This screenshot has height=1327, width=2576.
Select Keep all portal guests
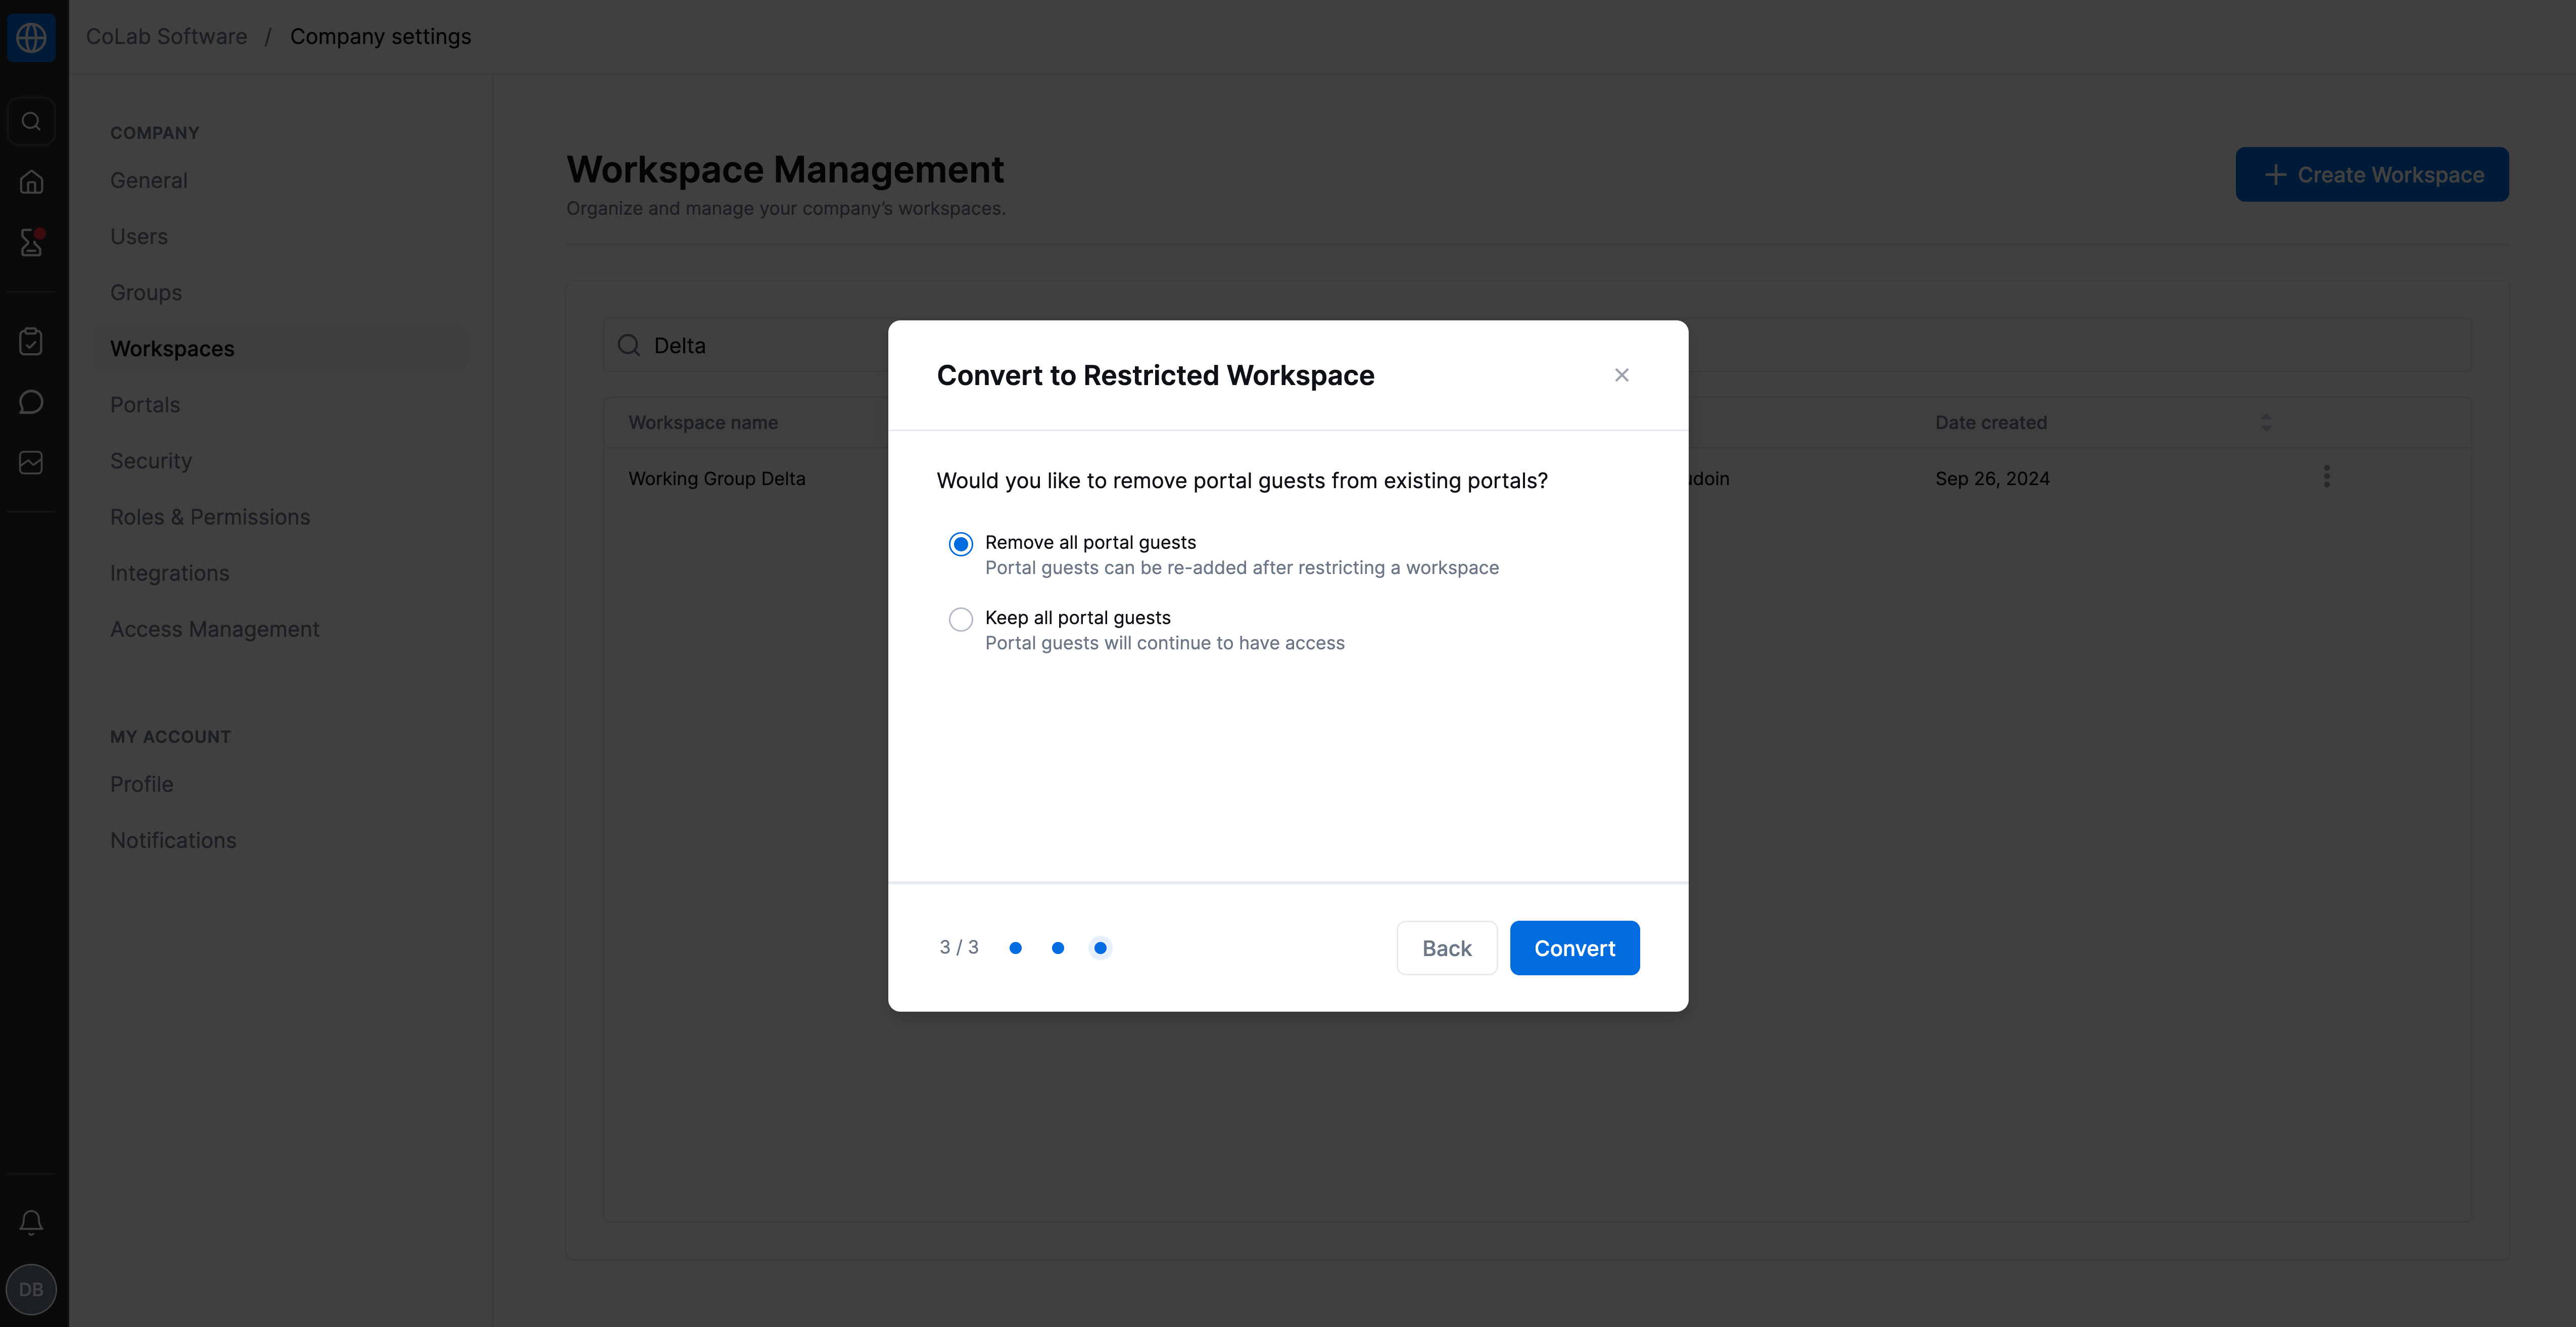coord(961,620)
